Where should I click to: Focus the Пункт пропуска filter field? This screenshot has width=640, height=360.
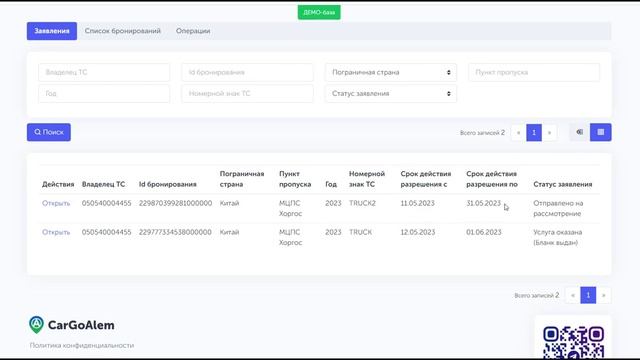tap(534, 72)
